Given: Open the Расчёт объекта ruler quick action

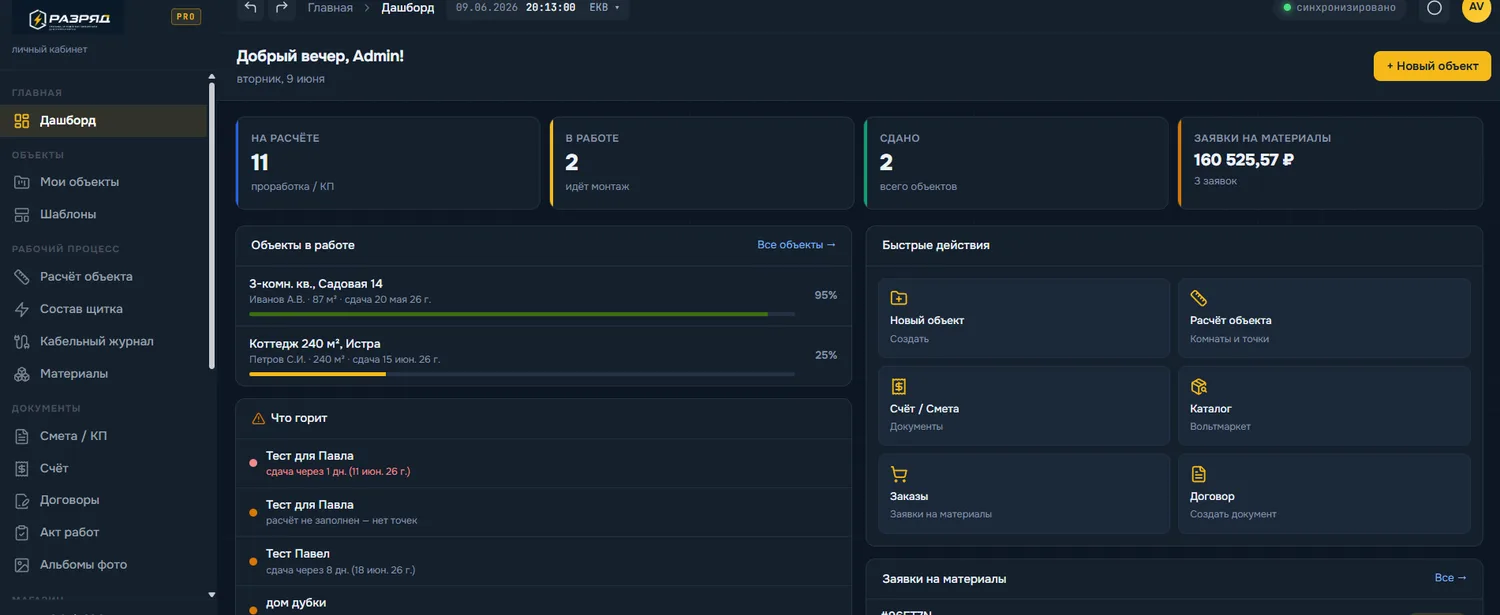Looking at the screenshot, I should [x=1324, y=318].
